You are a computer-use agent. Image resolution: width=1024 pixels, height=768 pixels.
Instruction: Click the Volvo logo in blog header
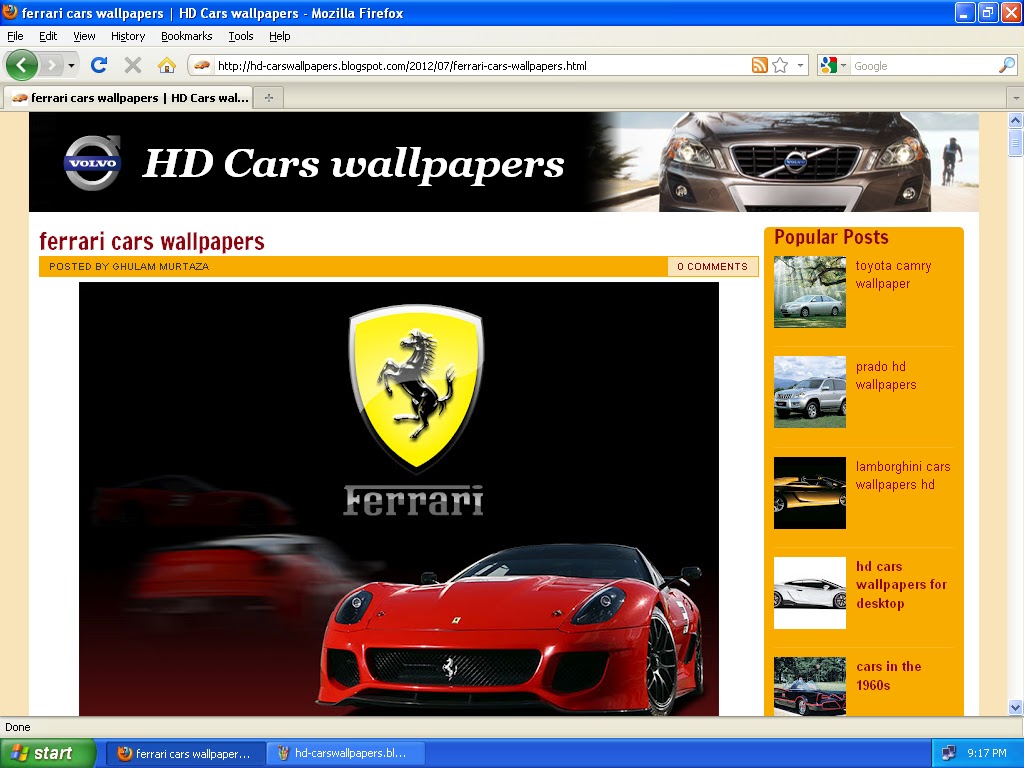(92, 163)
